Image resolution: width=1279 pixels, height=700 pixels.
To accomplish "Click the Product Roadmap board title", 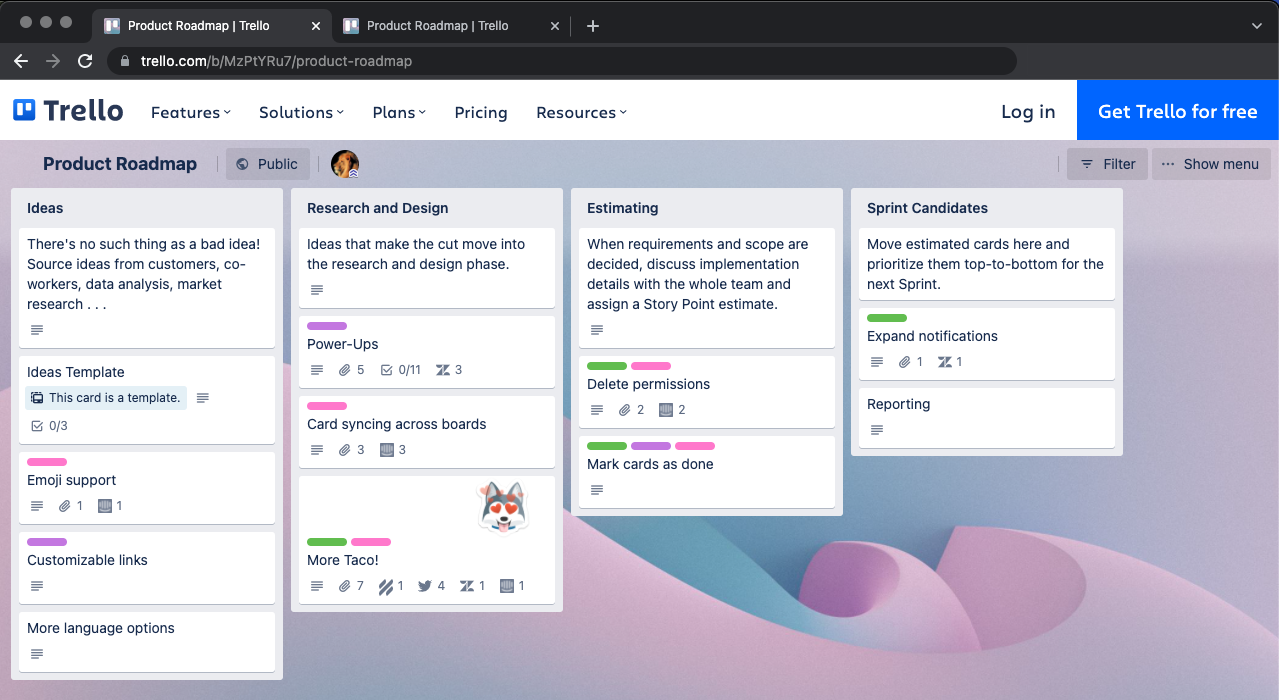I will pyautogui.click(x=120, y=164).
